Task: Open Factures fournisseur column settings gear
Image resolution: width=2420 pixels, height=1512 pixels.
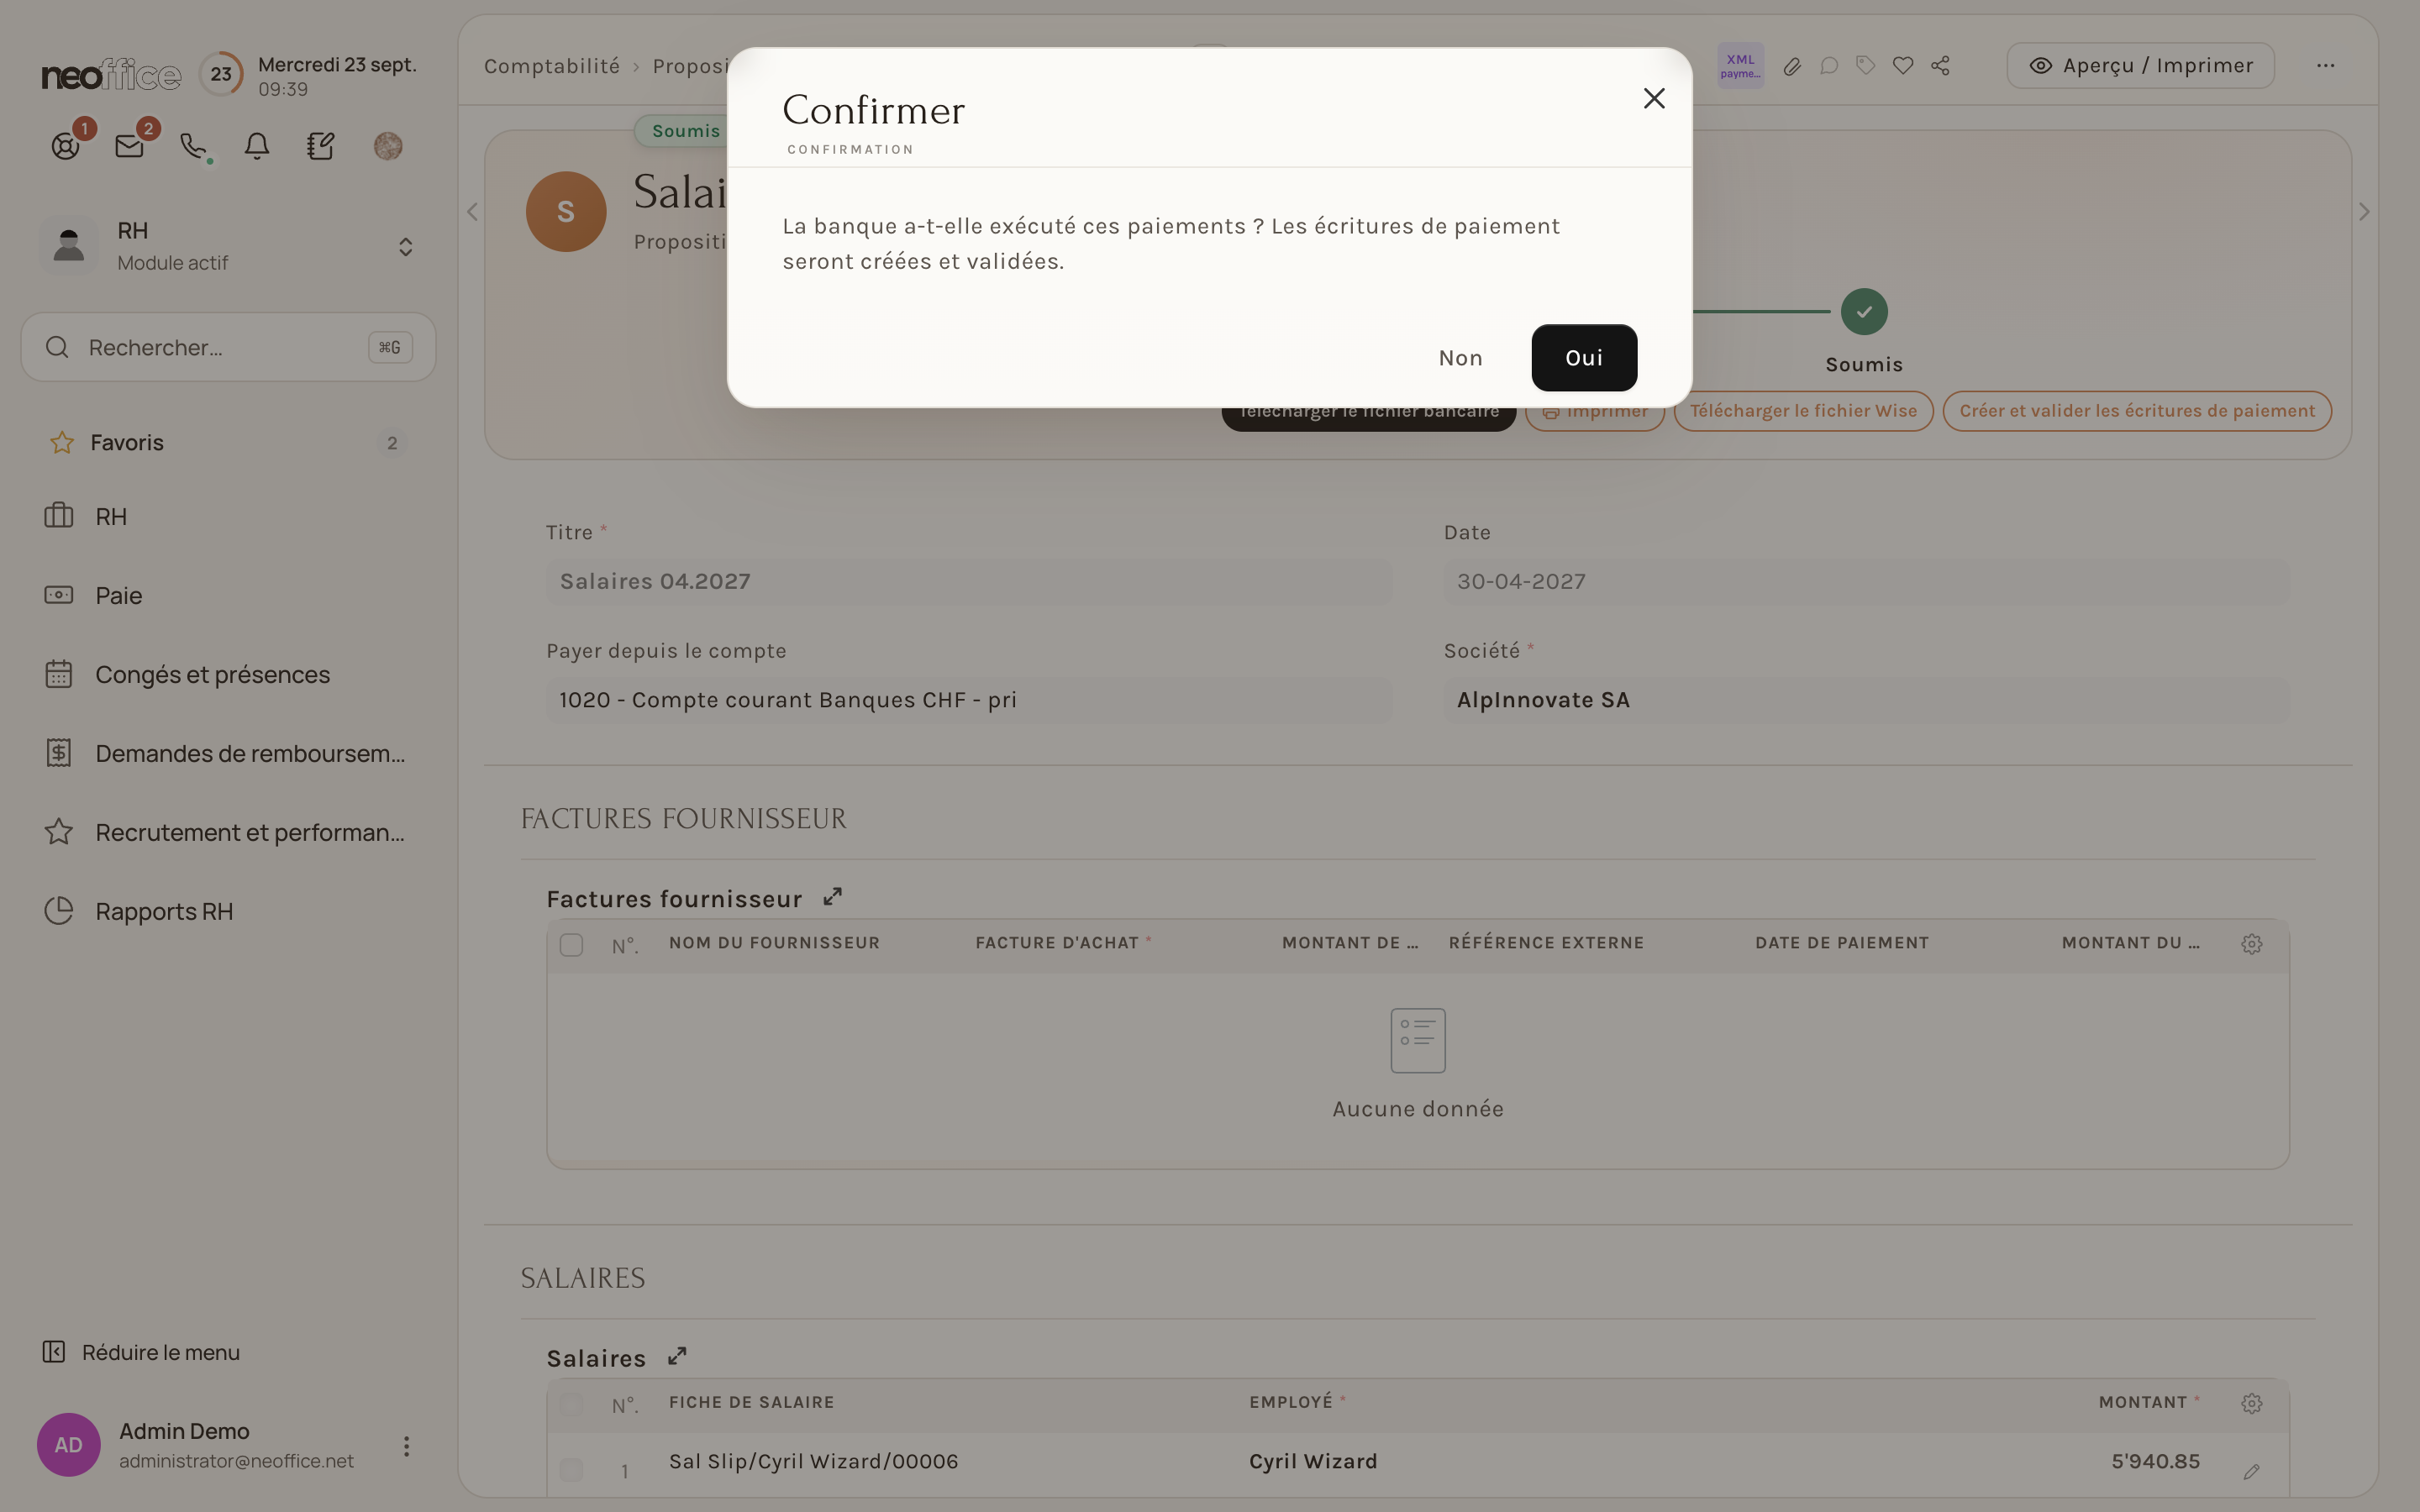Action: [2251, 944]
